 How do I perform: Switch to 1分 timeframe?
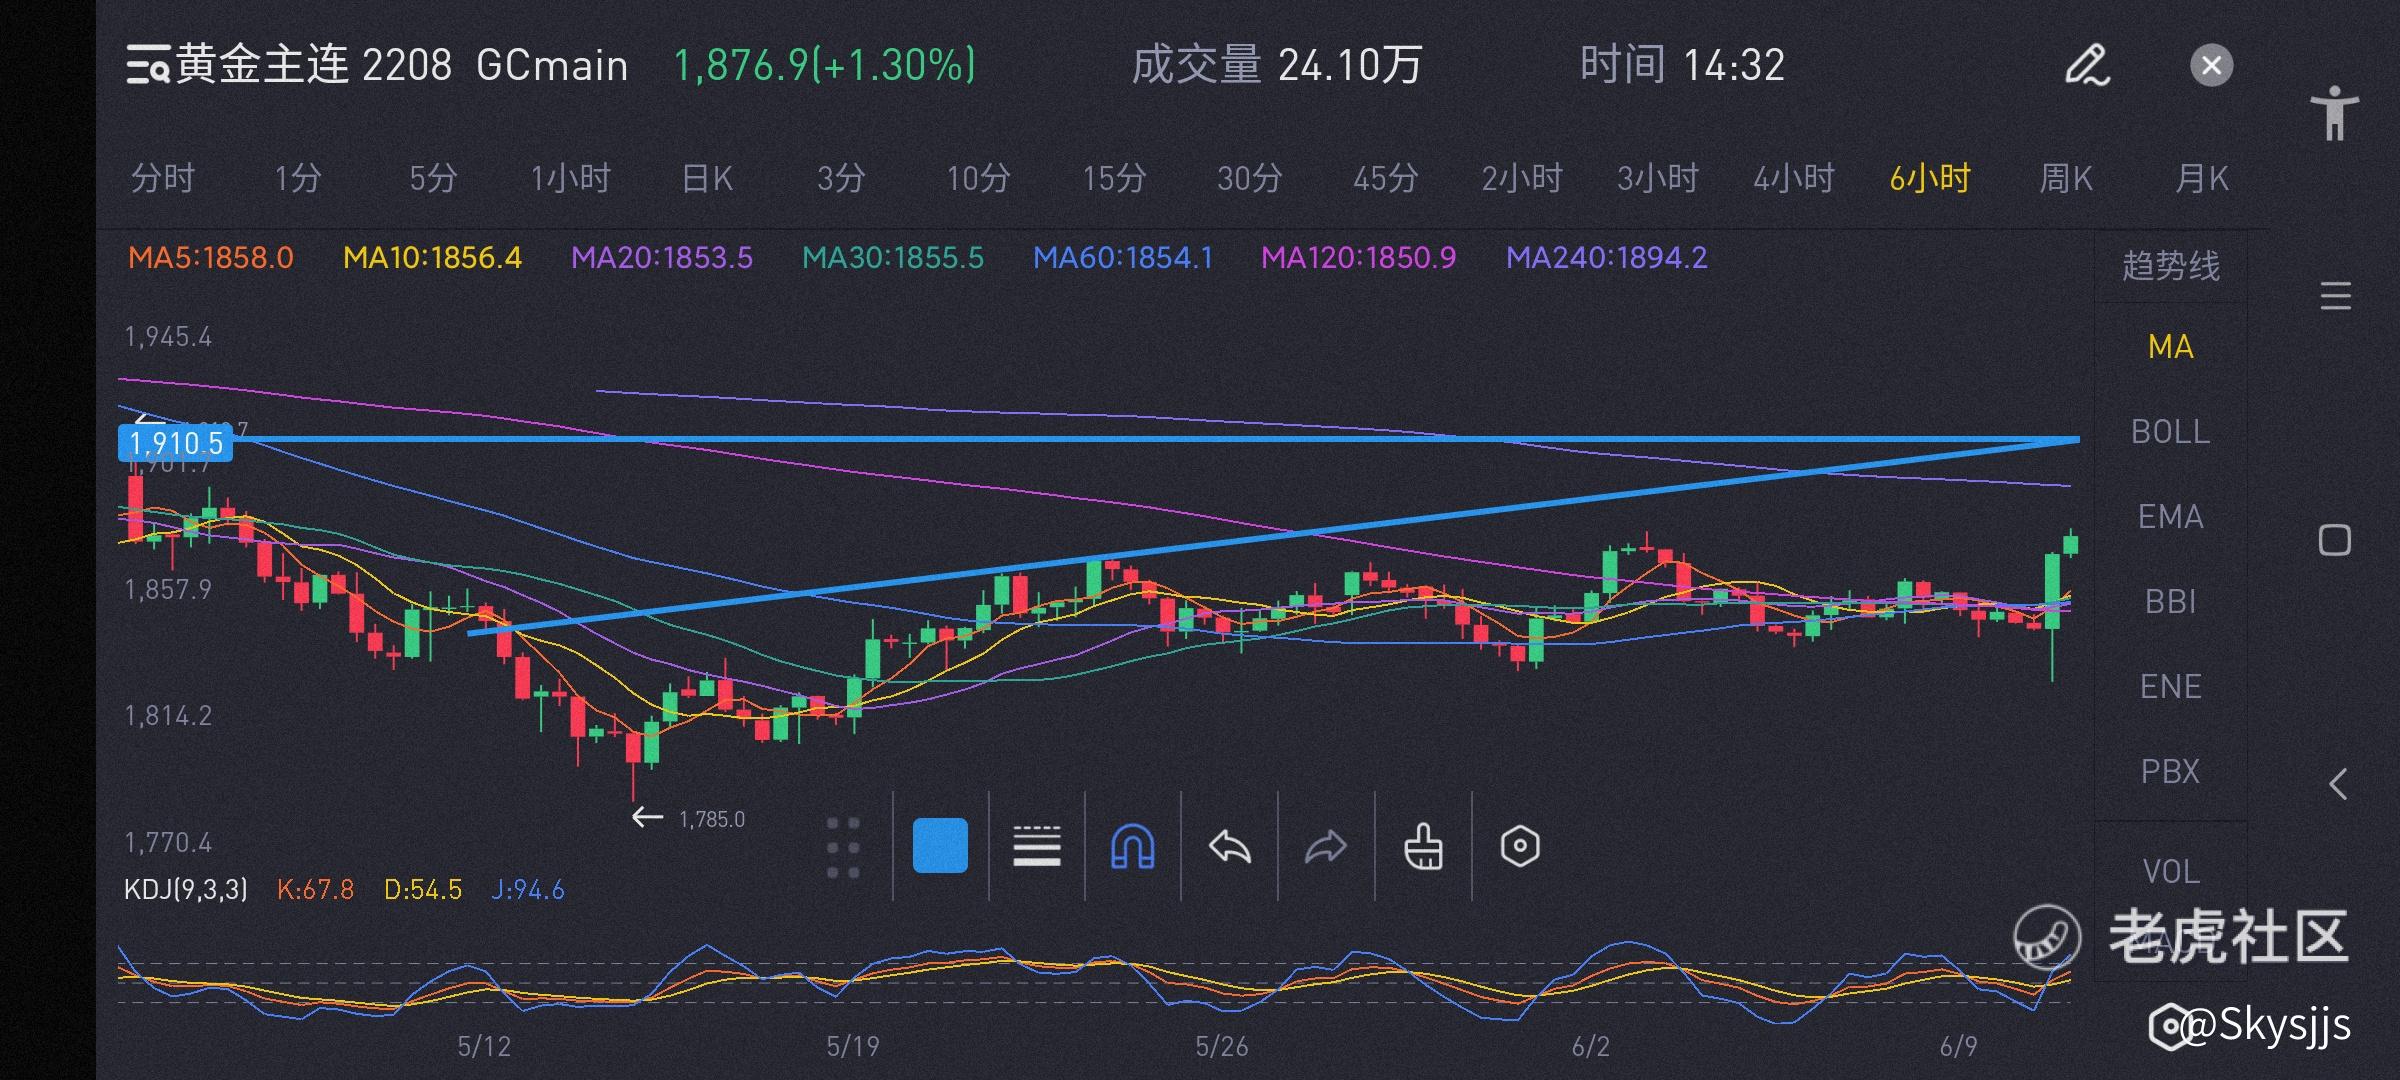[298, 179]
